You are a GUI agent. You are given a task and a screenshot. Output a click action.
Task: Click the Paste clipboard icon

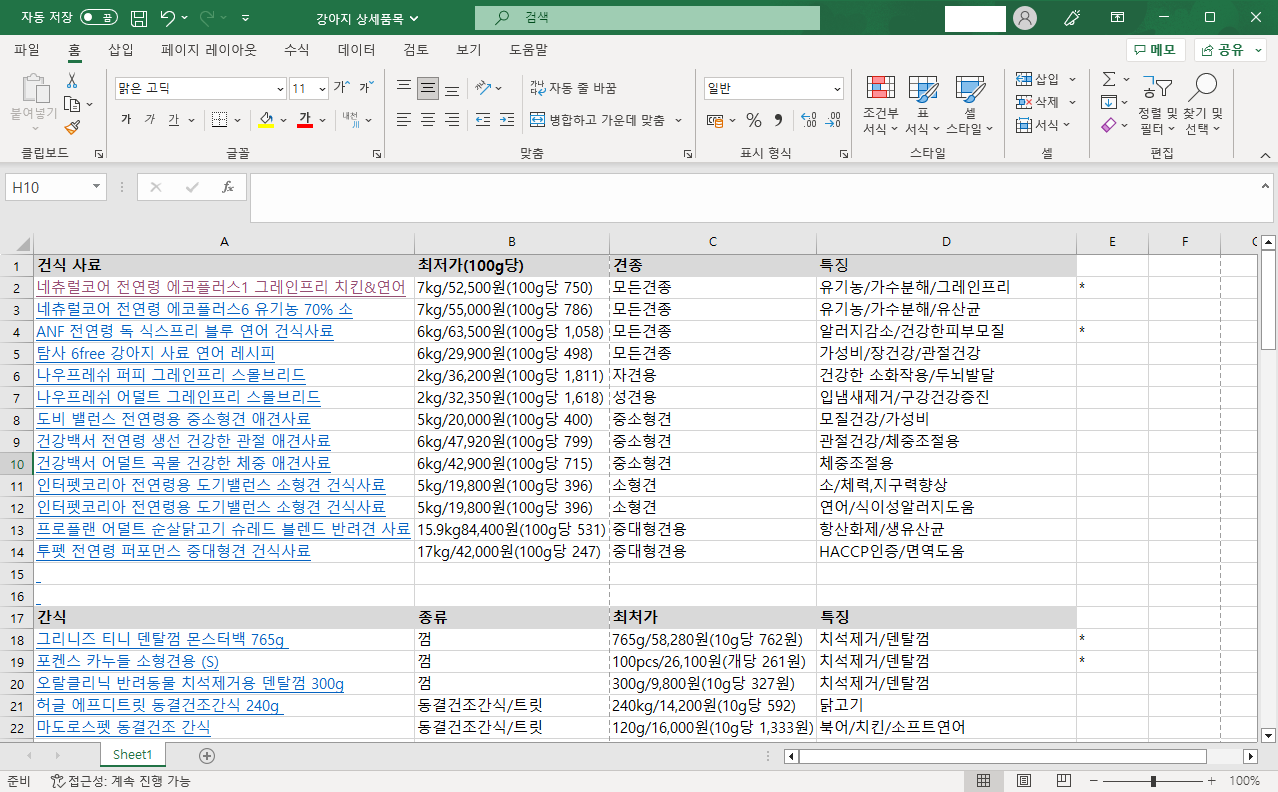(34, 89)
